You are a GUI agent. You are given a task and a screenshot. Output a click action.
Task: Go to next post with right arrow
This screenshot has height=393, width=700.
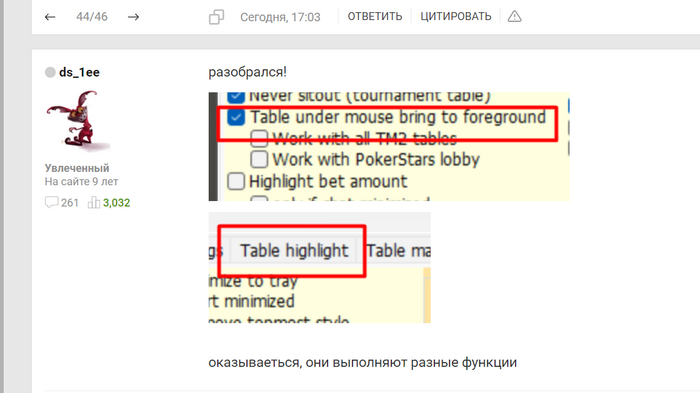133,17
